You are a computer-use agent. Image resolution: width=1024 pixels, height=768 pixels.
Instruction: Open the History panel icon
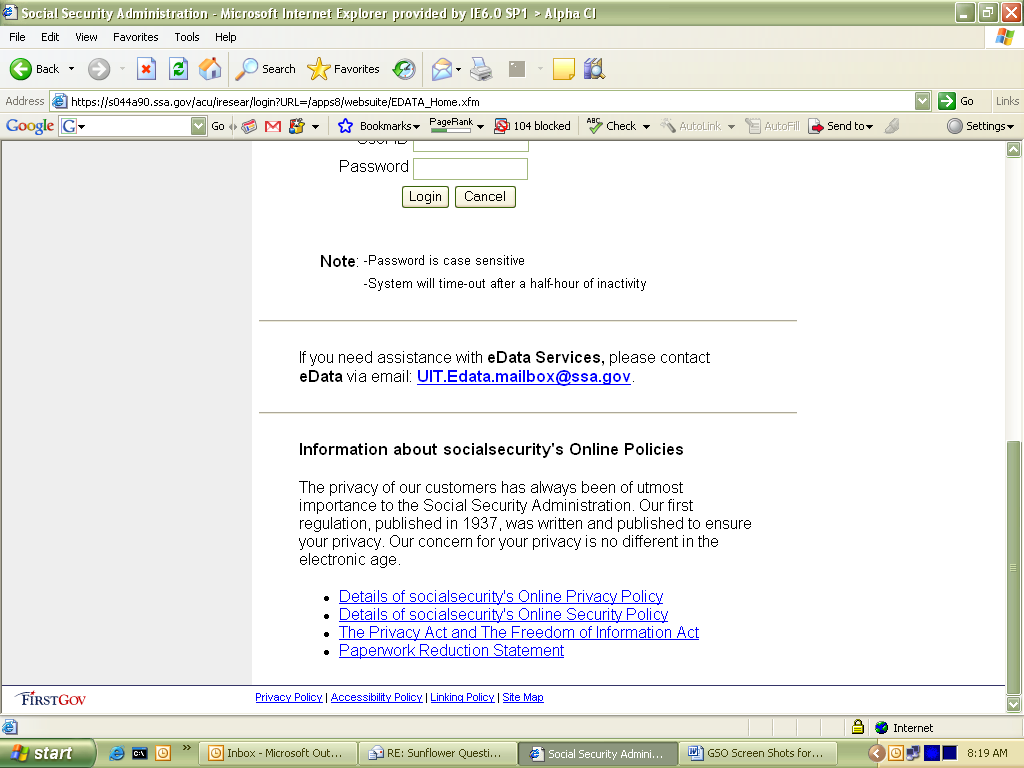pyautogui.click(x=404, y=69)
